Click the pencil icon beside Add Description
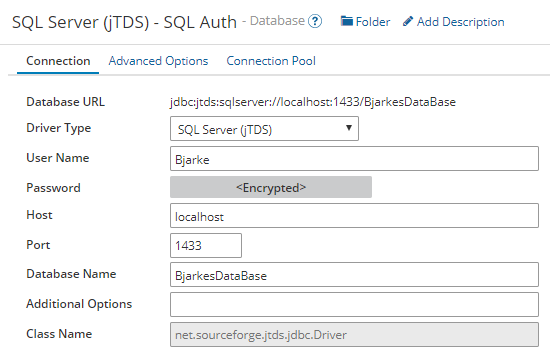550x360 pixels. (x=408, y=21)
